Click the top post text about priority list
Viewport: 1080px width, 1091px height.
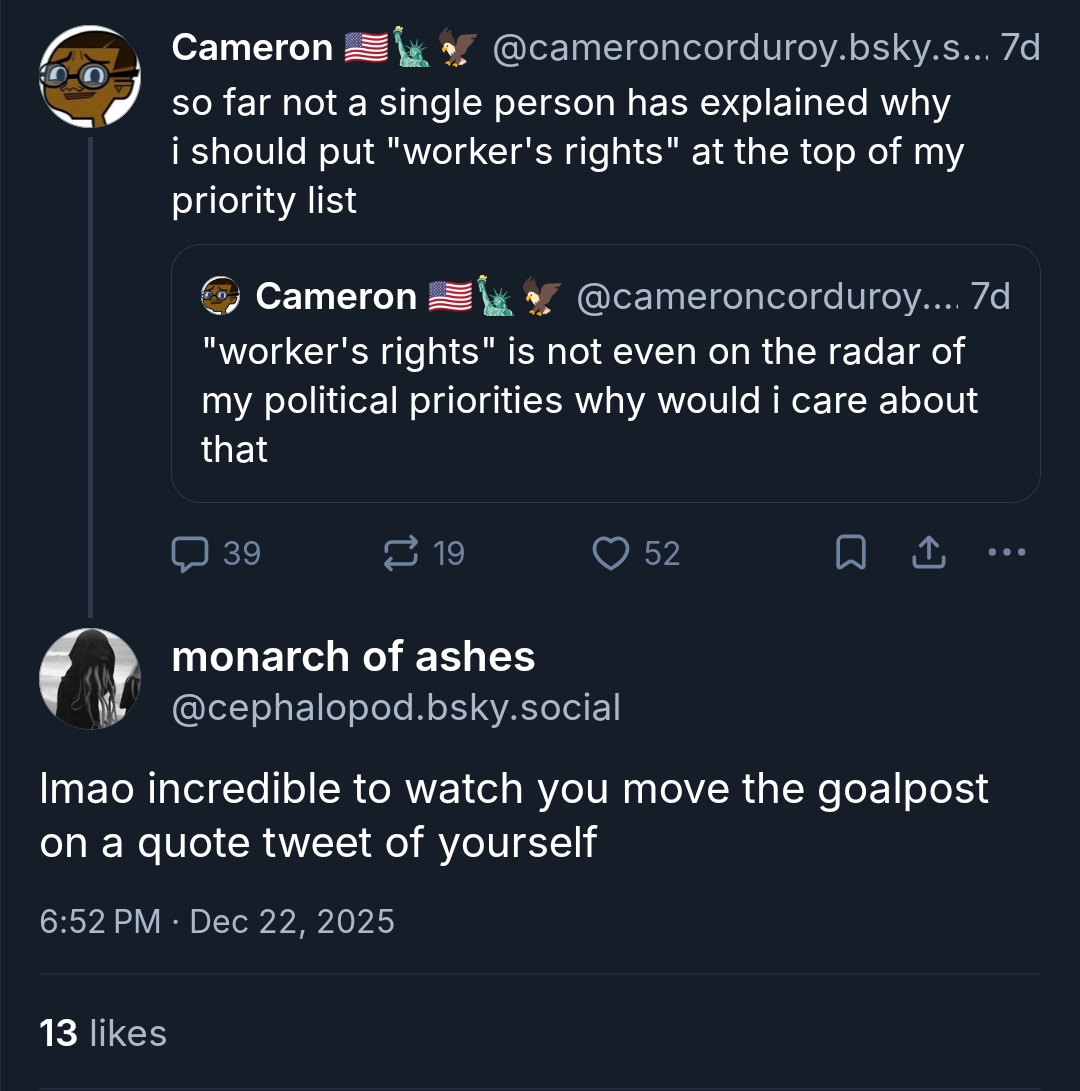[x=567, y=151]
